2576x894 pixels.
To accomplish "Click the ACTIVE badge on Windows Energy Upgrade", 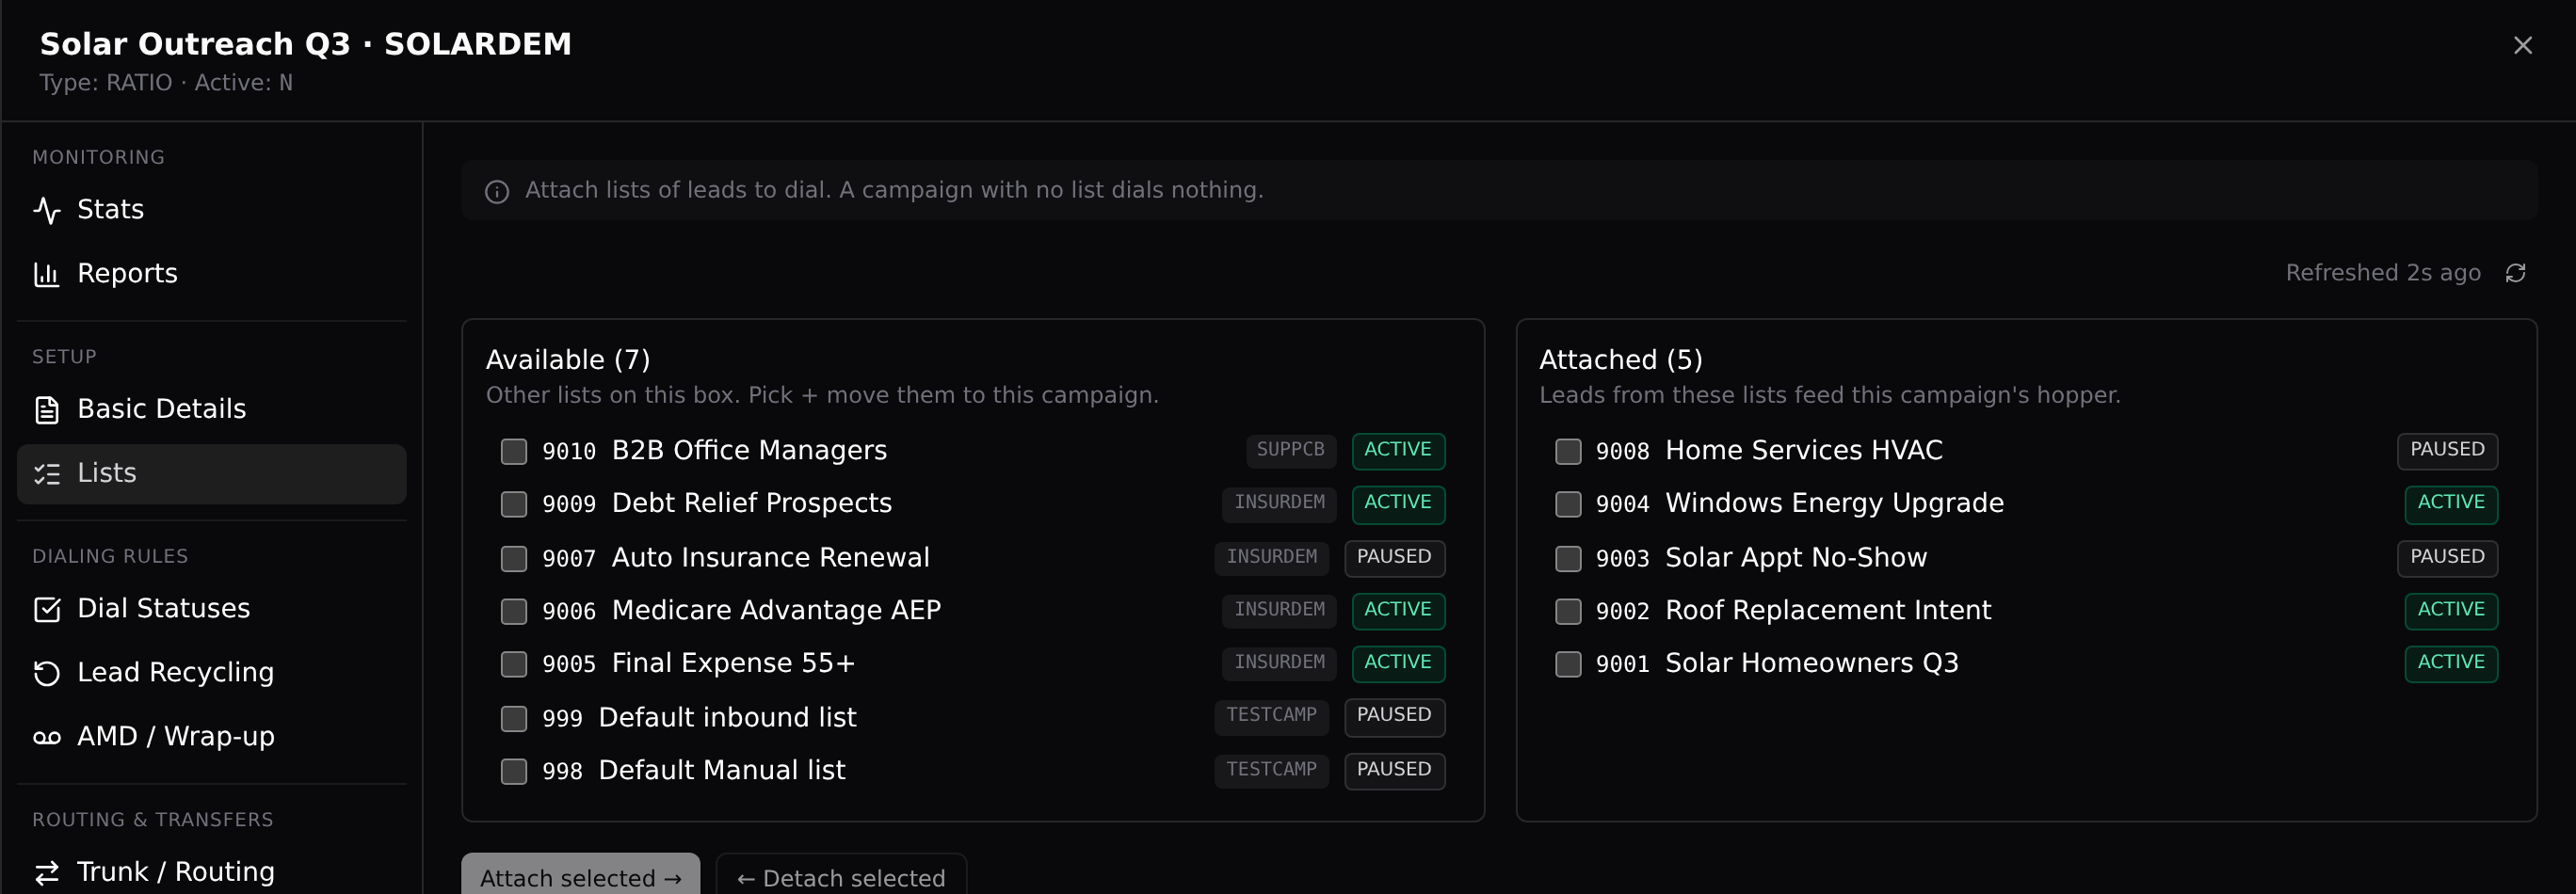I will (2451, 503).
